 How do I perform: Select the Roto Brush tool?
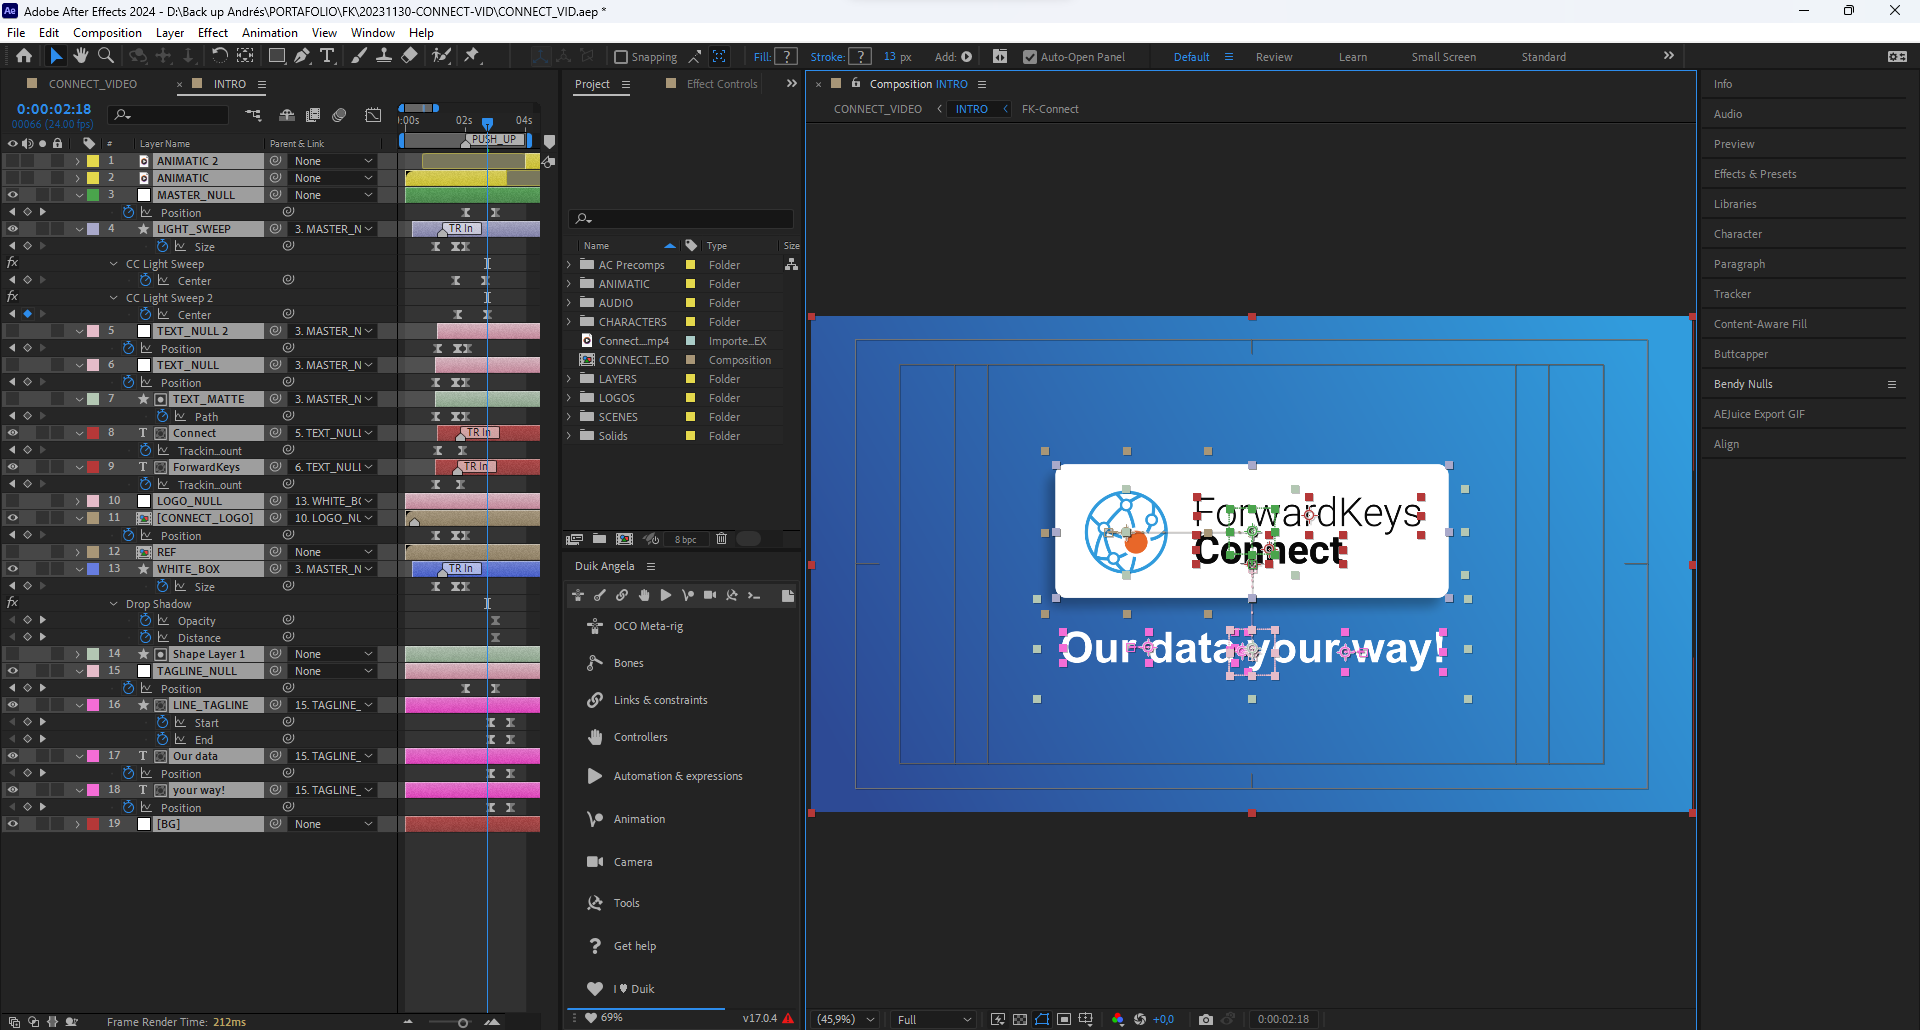click(x=441, y=56)
